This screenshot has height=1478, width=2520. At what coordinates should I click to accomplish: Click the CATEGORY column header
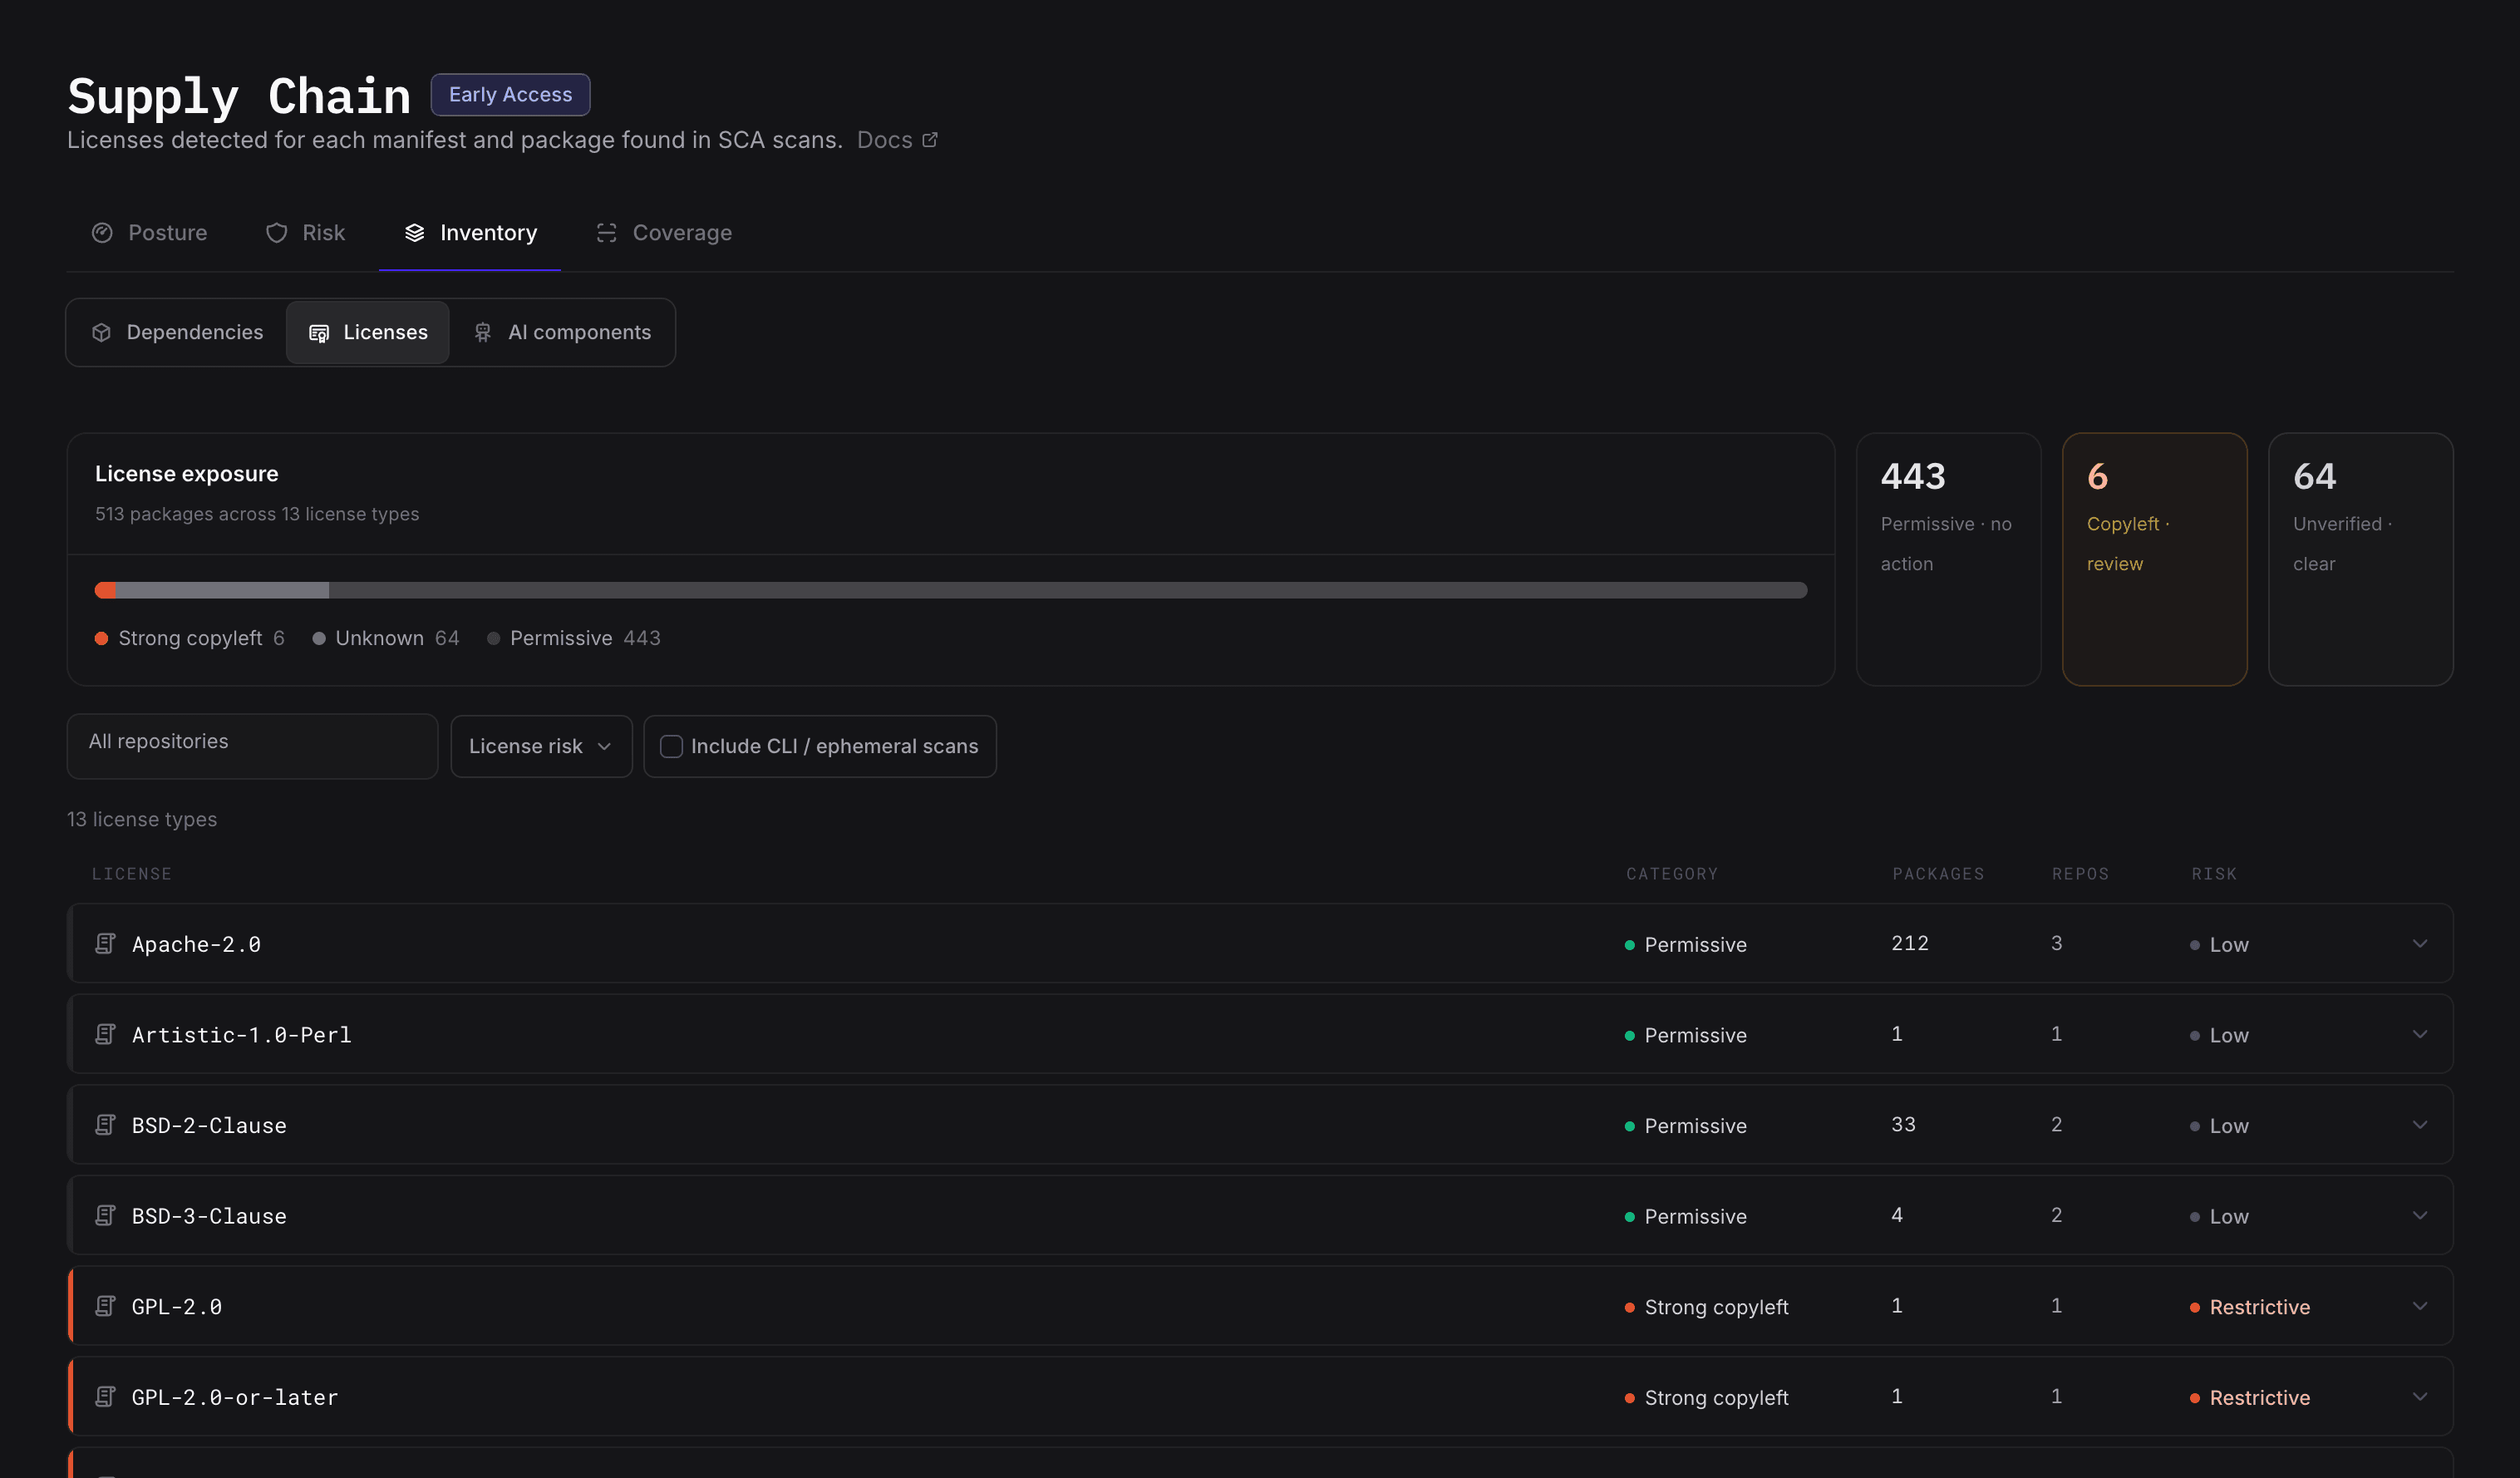coord(1672,874)
